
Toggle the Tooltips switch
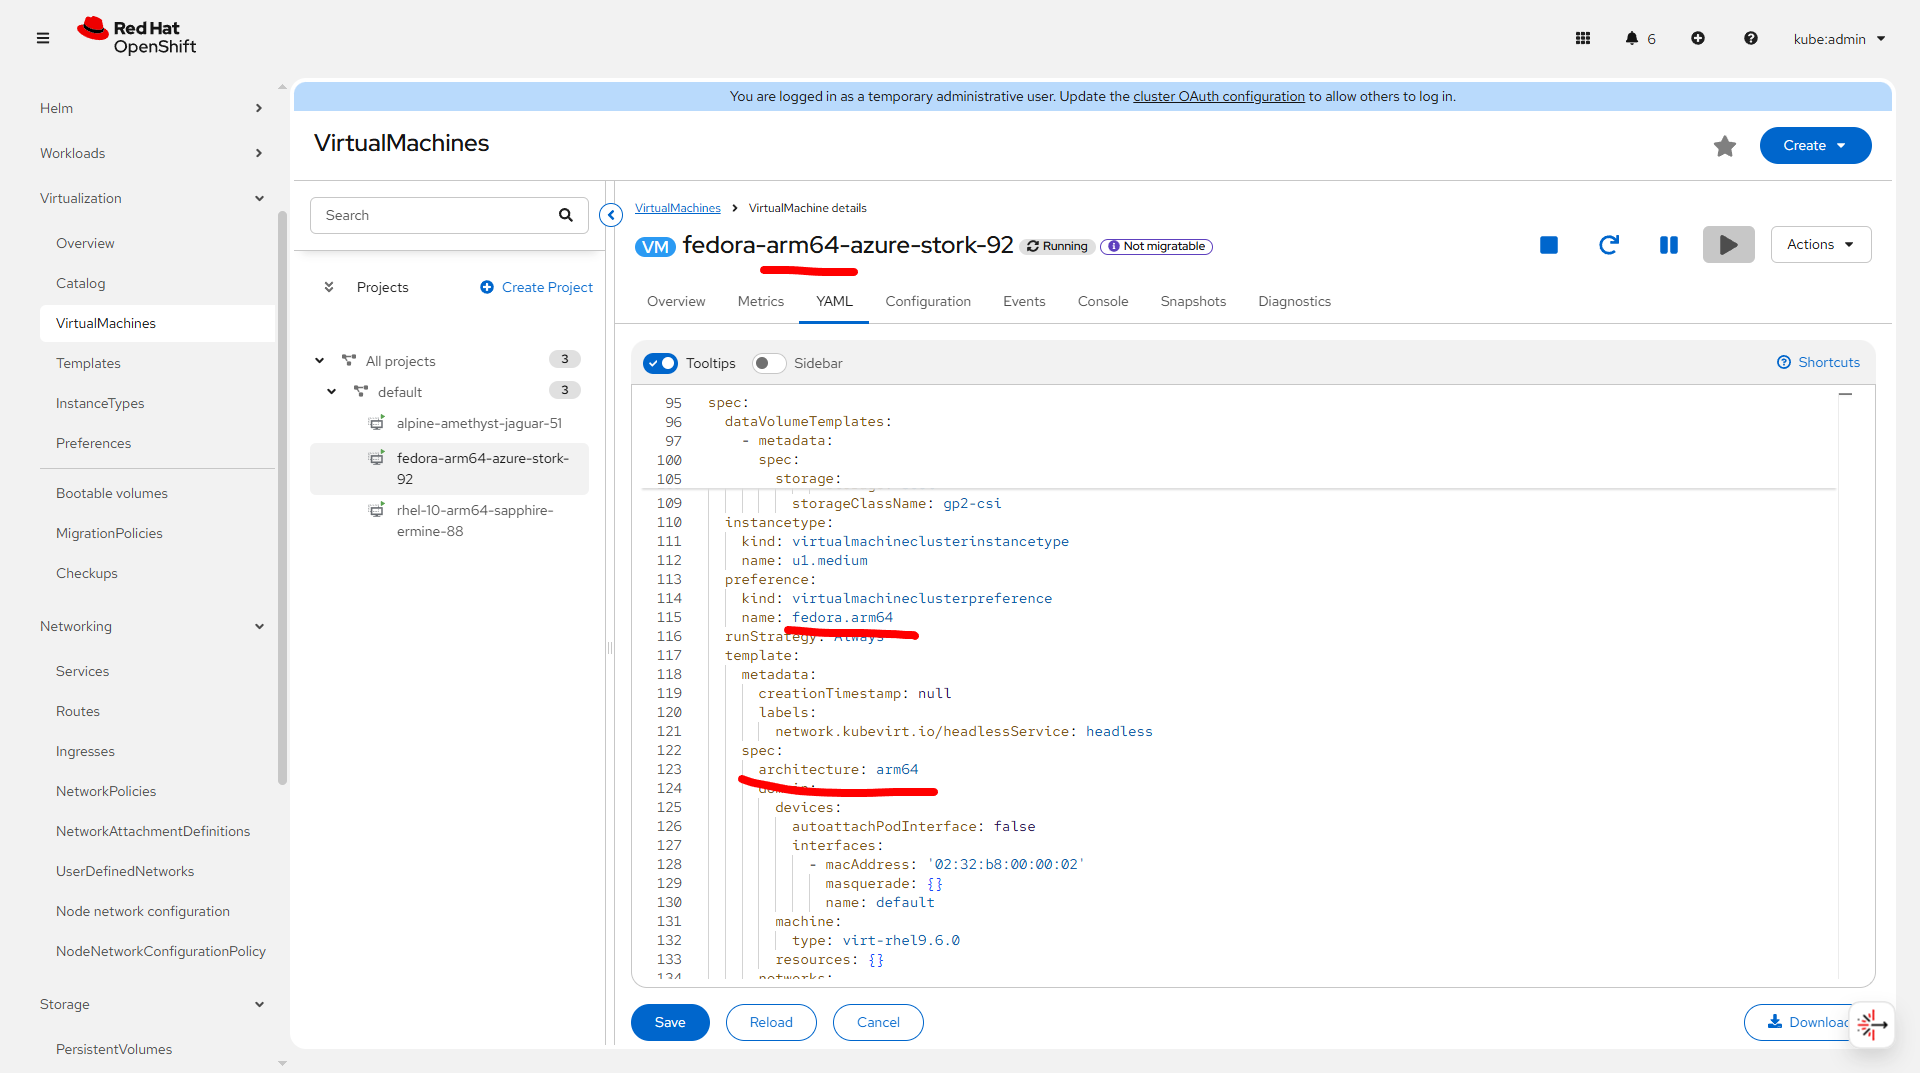point(661,363)
